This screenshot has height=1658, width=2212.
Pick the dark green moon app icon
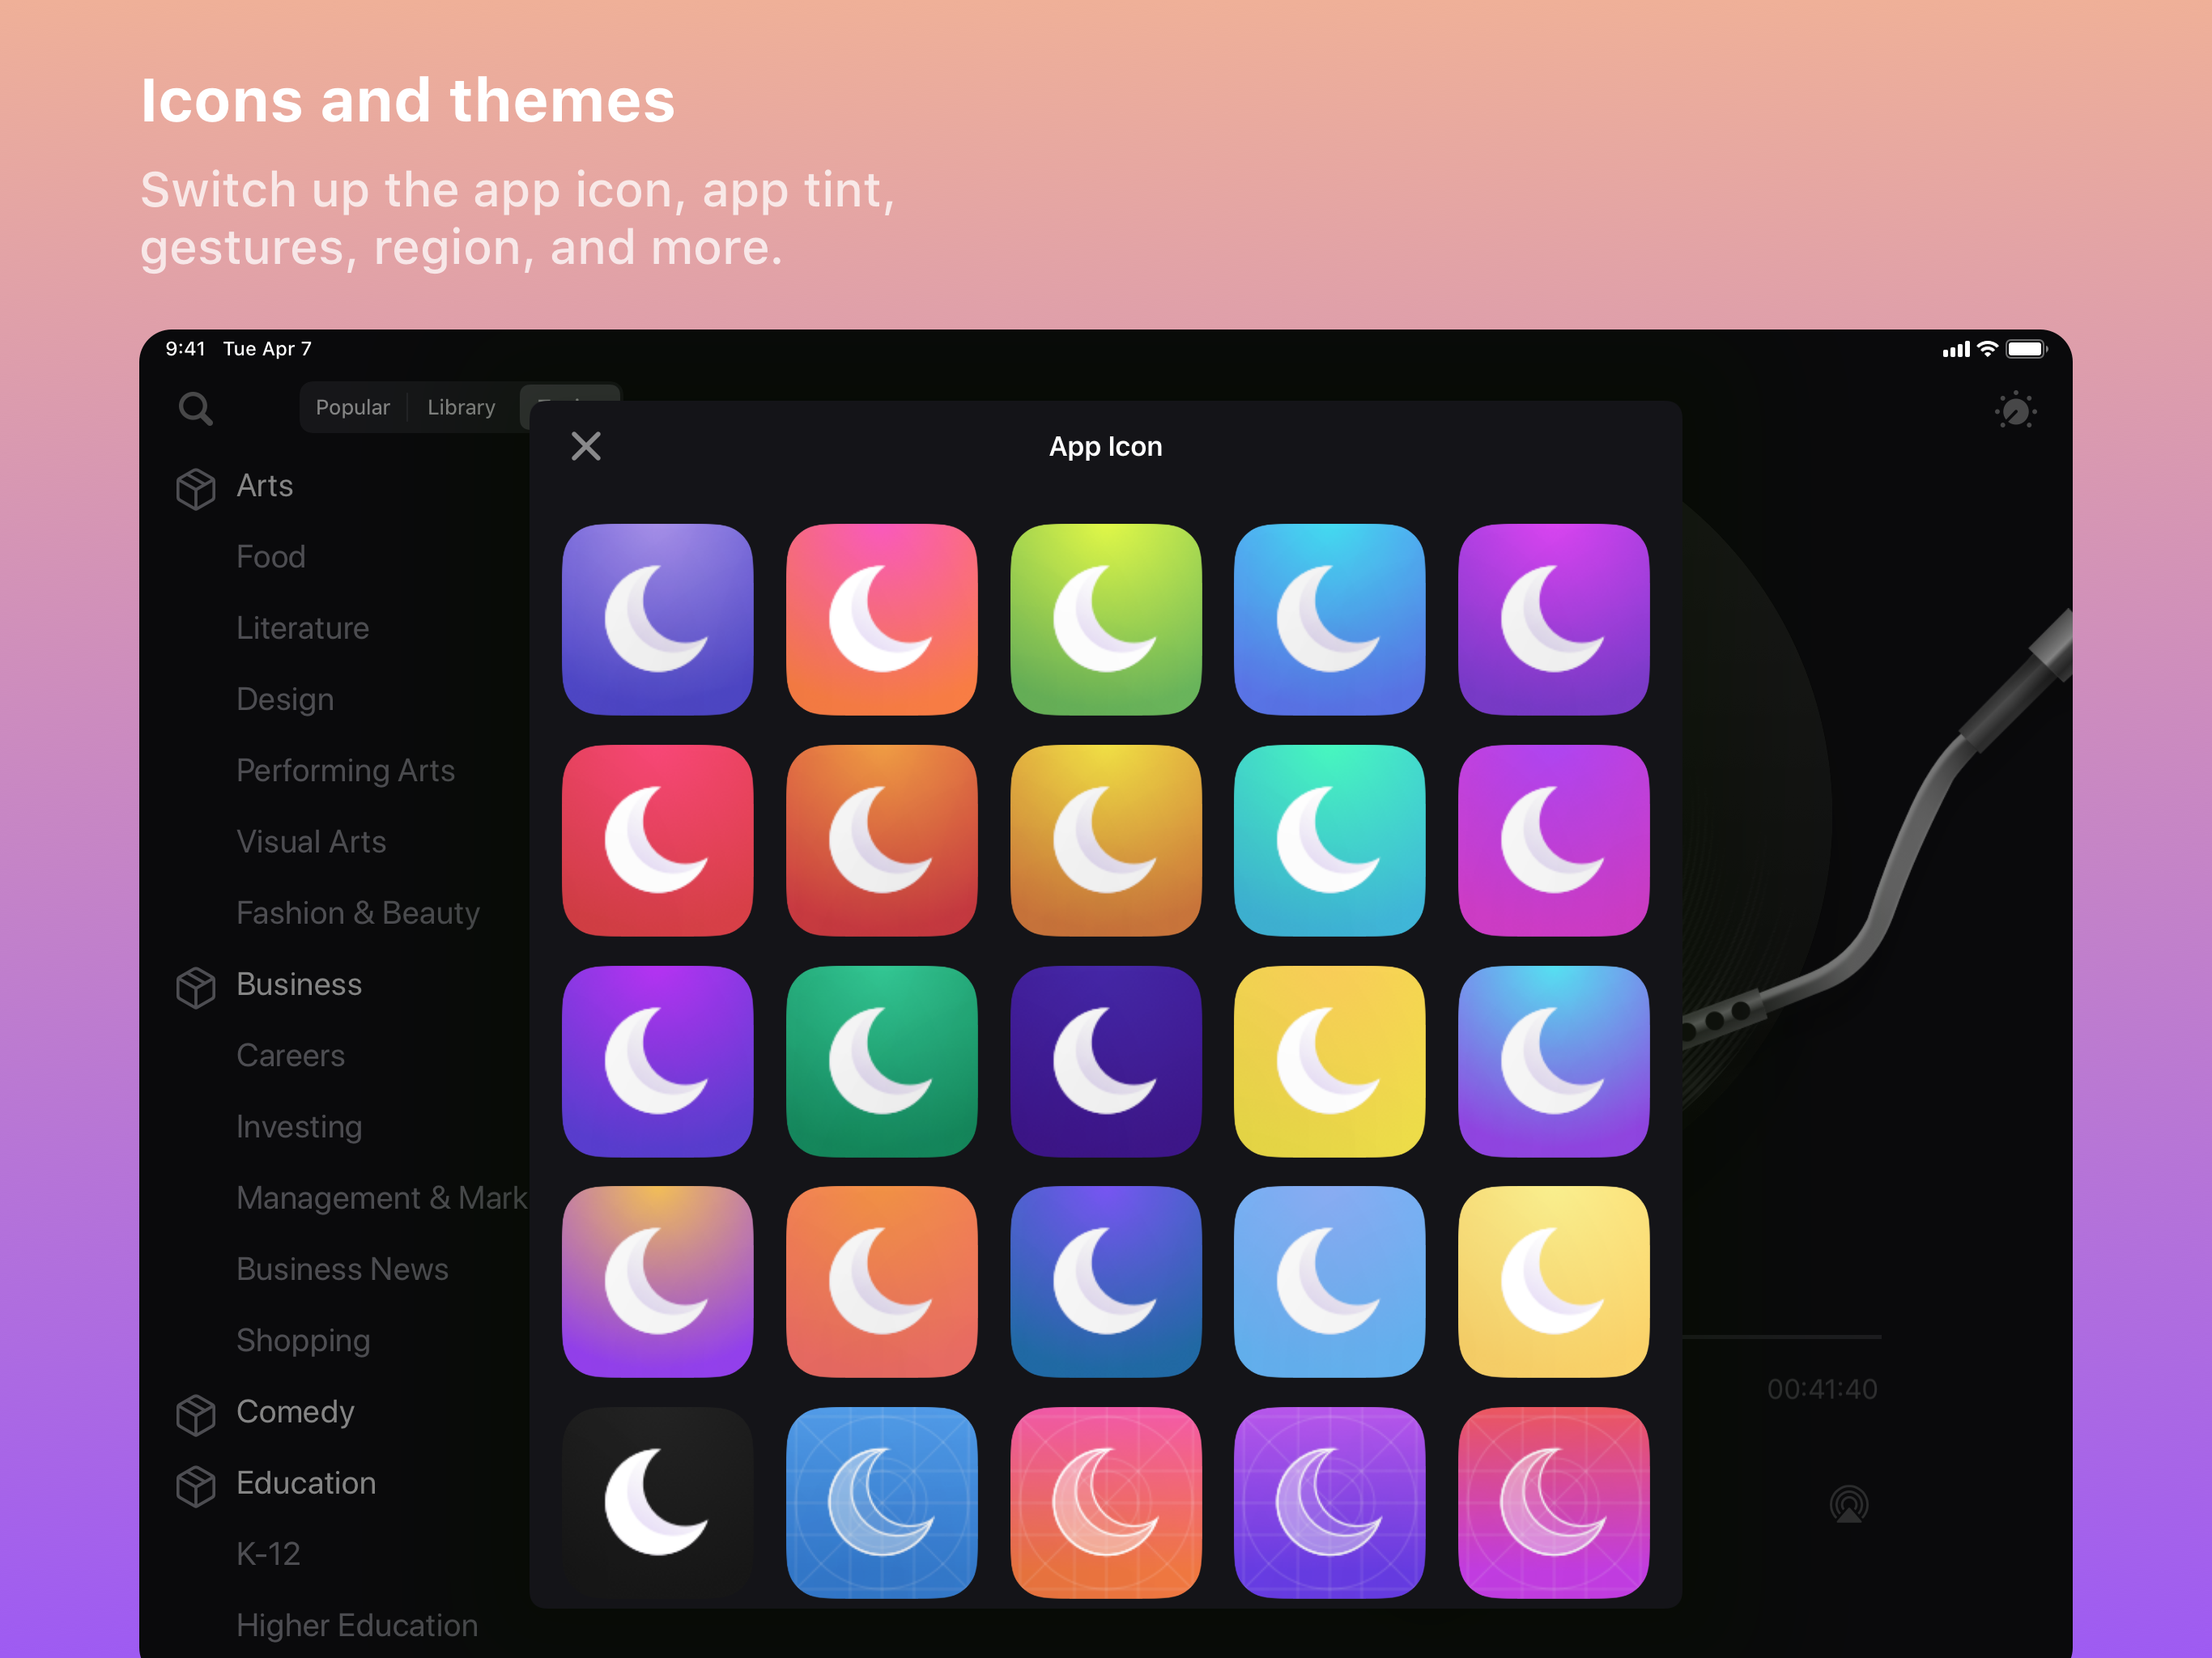(x=881, y=1061)
